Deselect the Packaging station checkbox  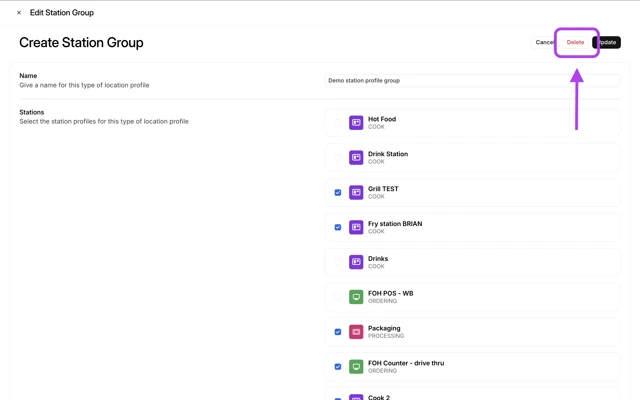click(338, 332)
